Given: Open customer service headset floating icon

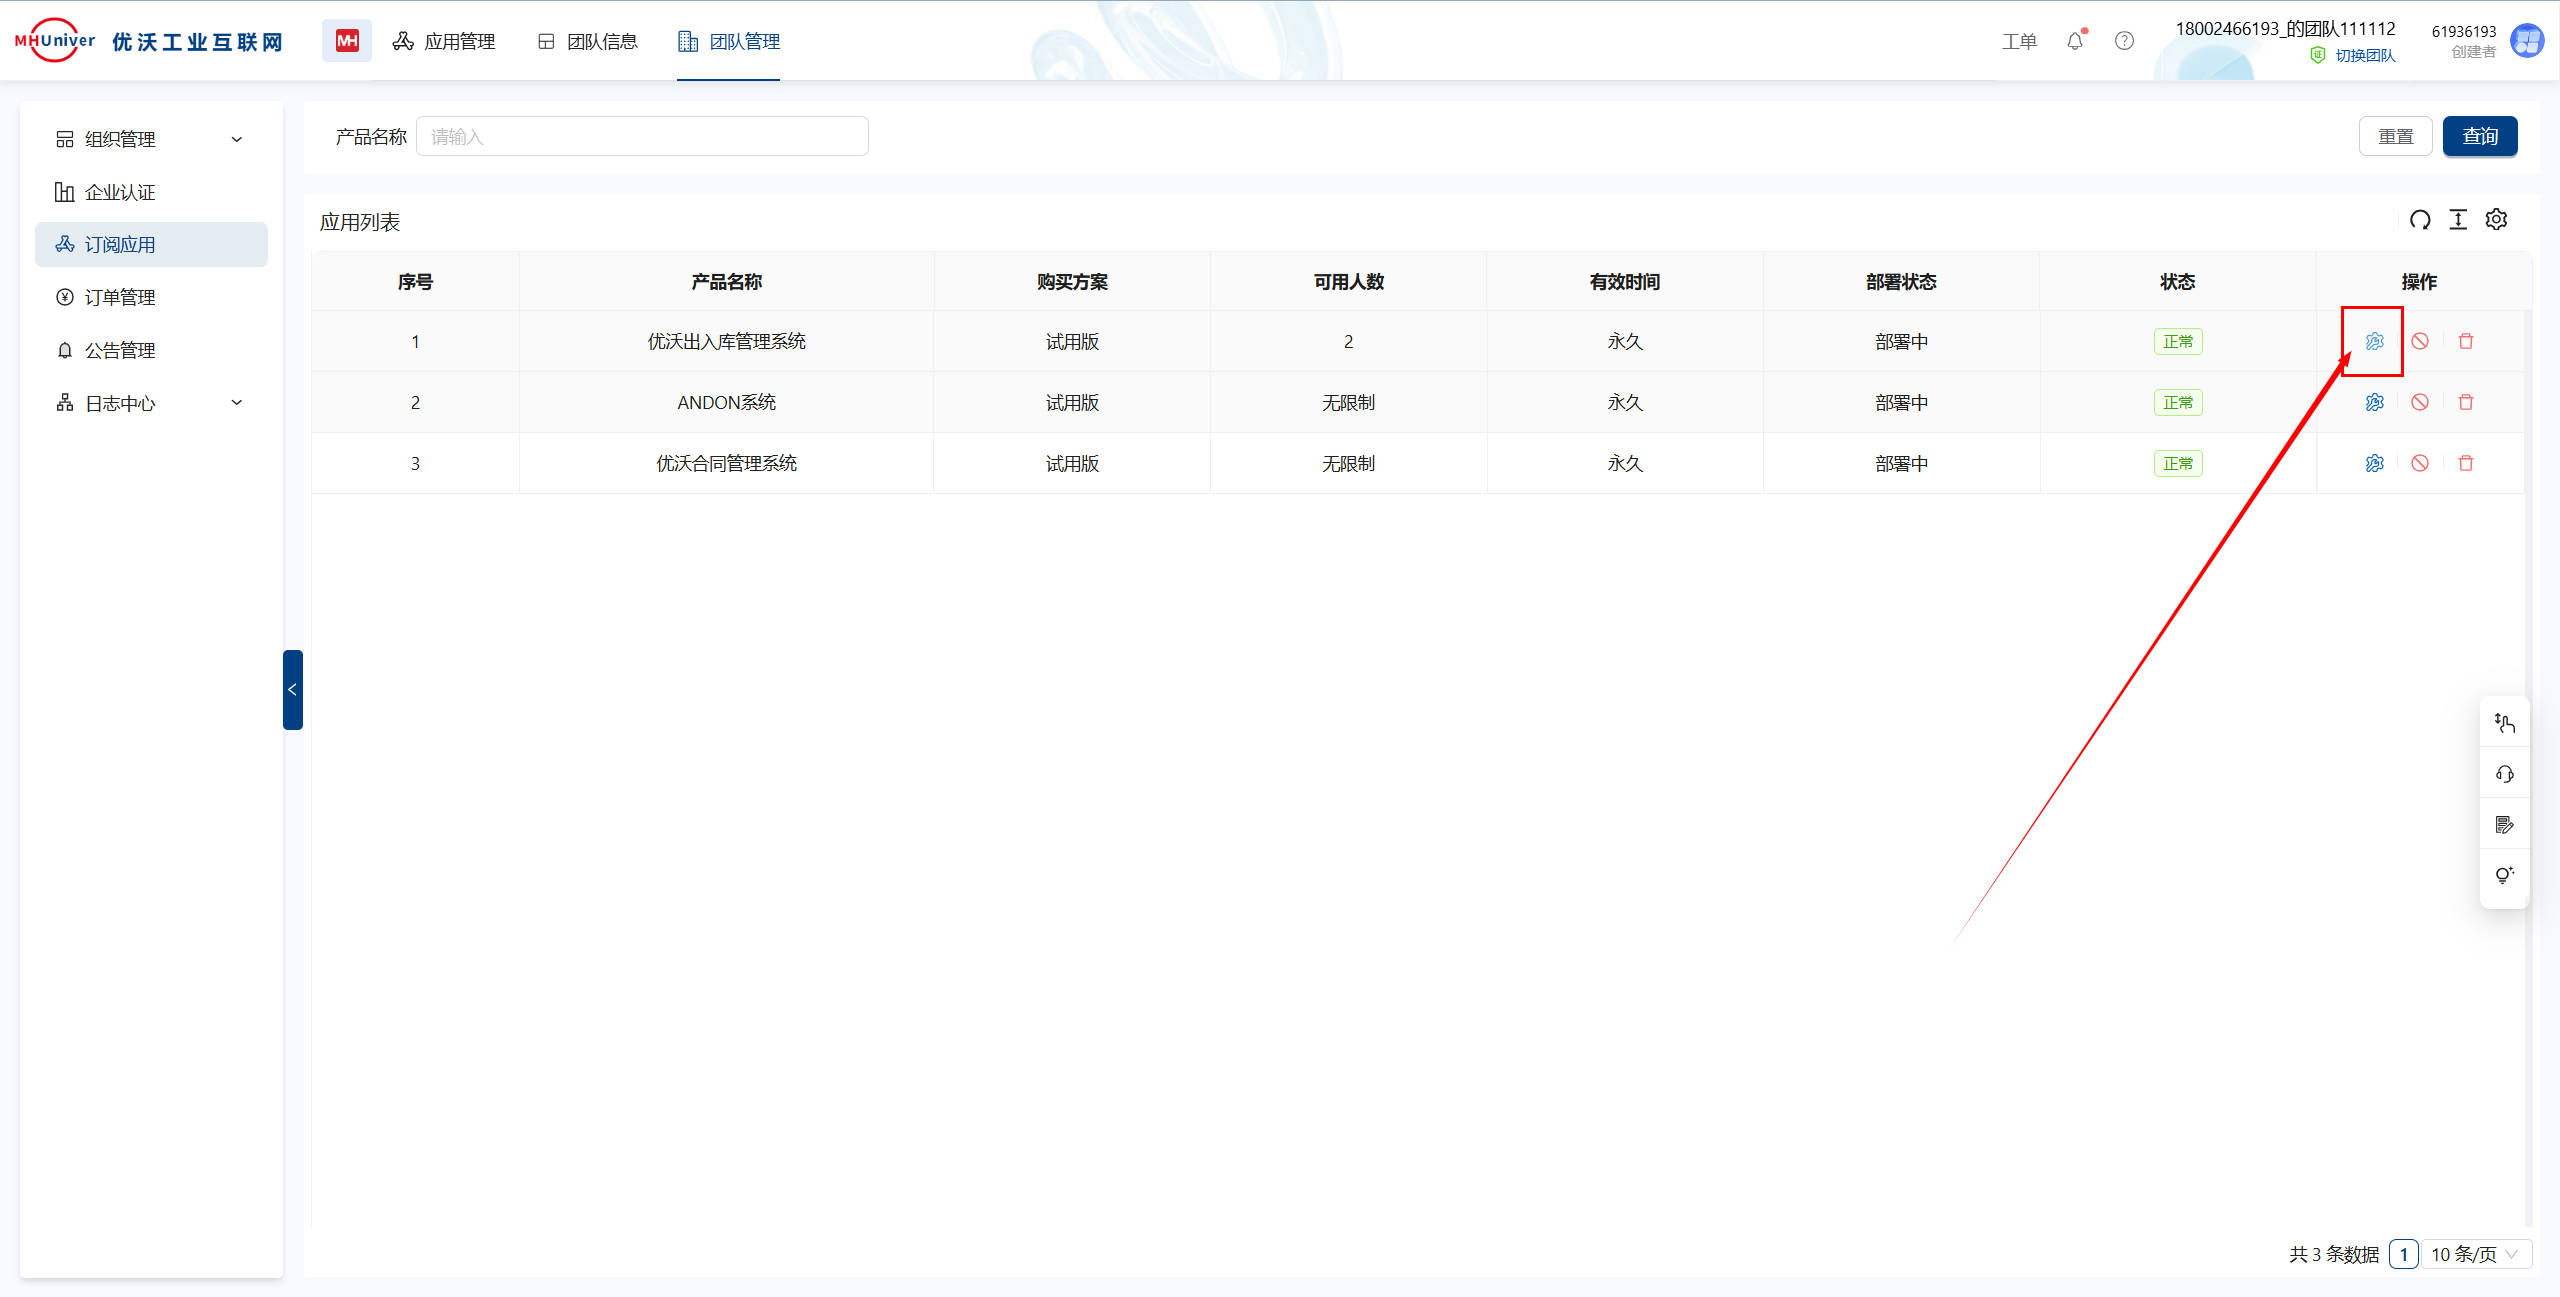Looking at the screenshot, I should coord(2504,774).
